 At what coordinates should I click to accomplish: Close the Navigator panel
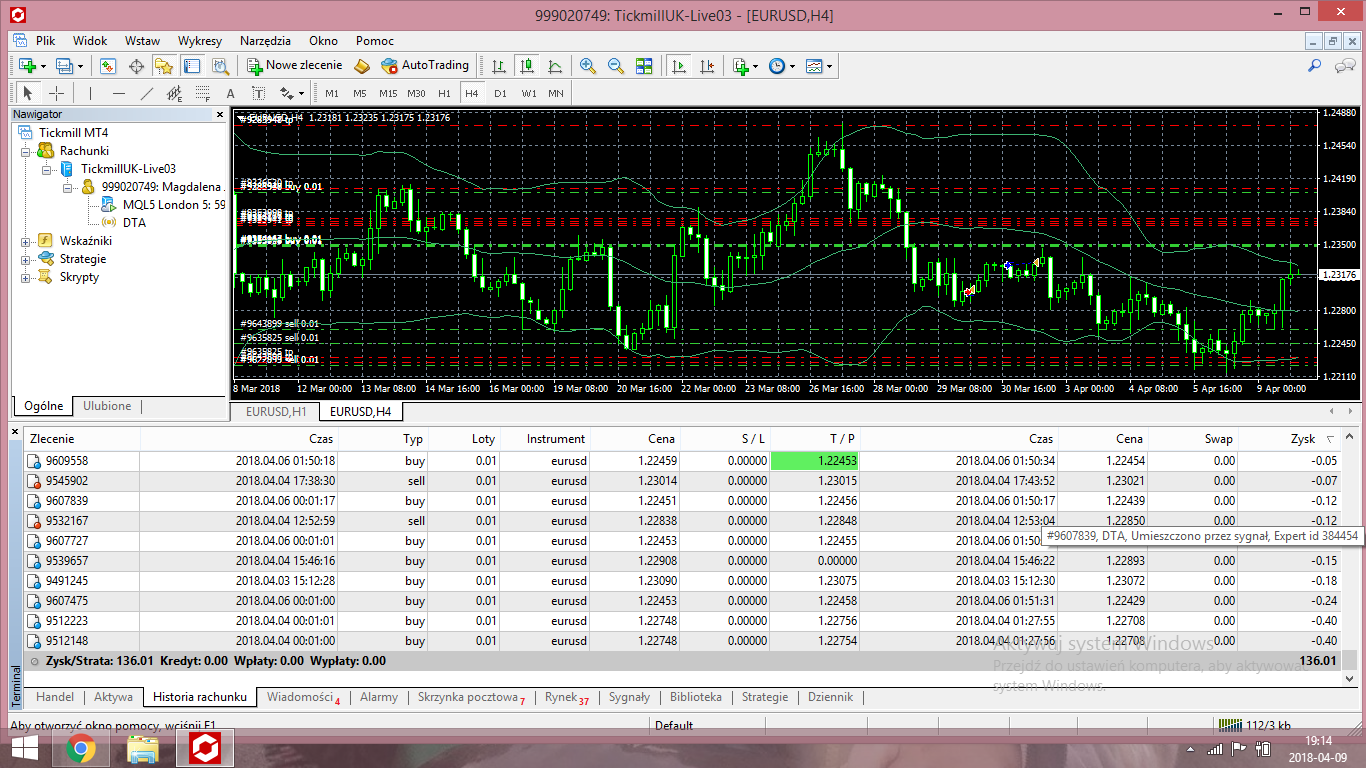coord(220,114)
